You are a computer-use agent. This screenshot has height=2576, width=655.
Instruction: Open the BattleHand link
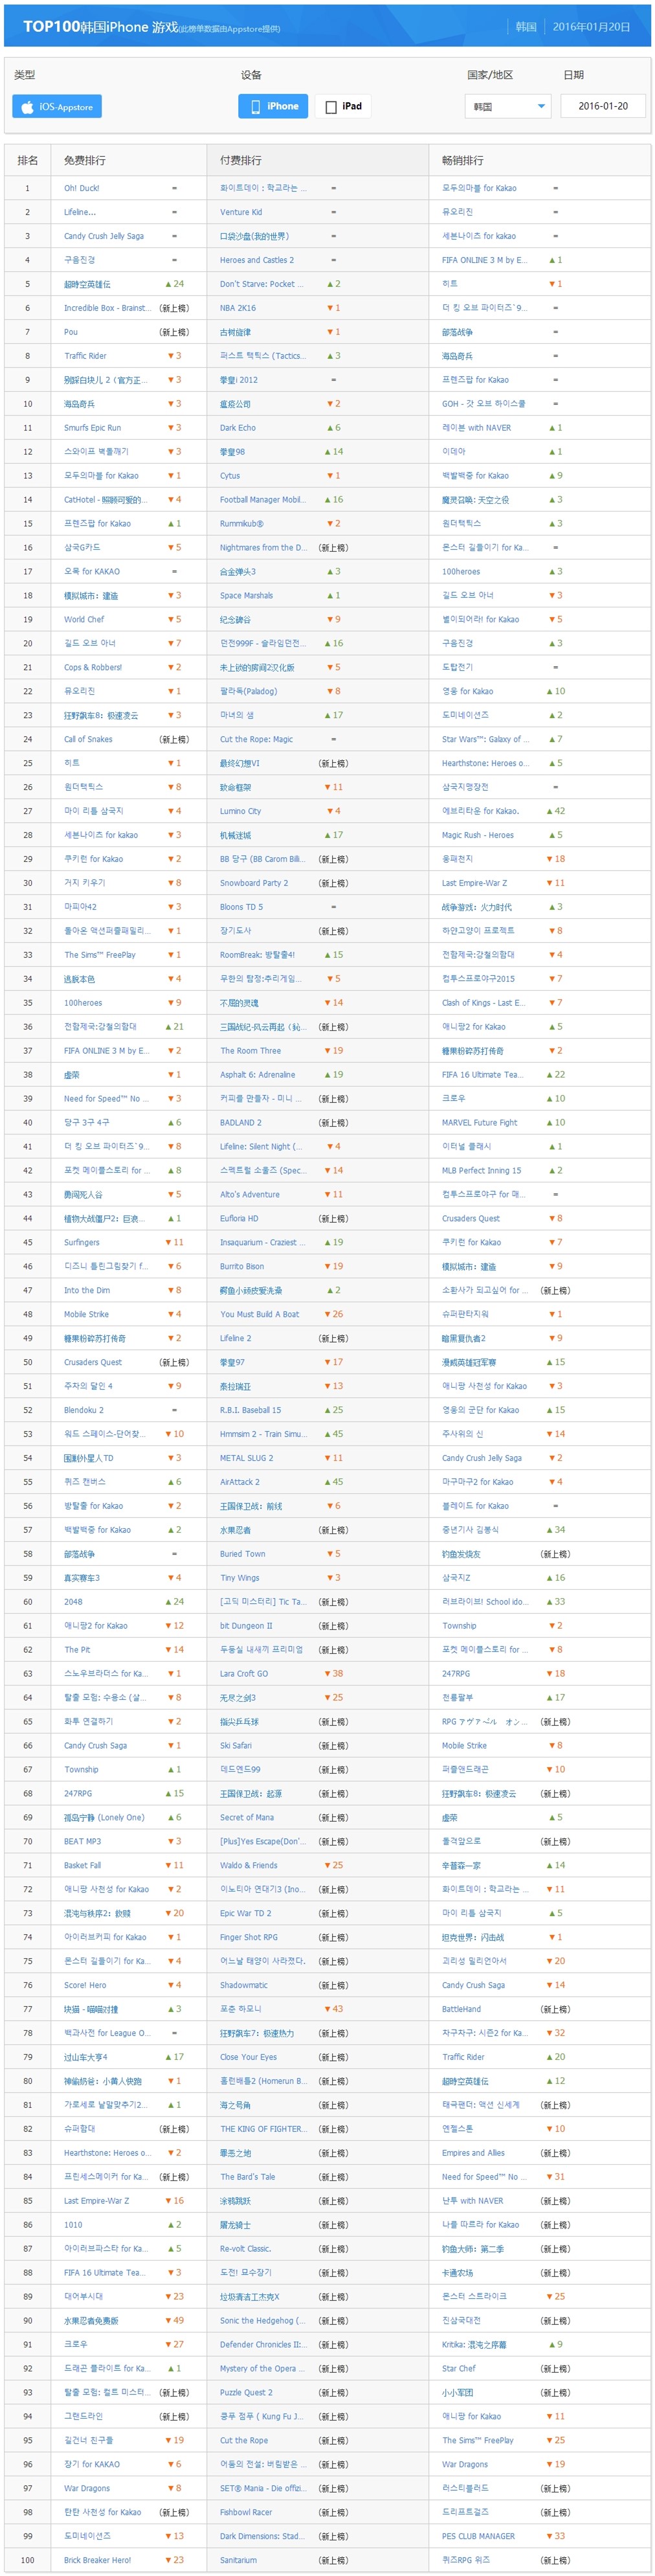(461, 2010)
